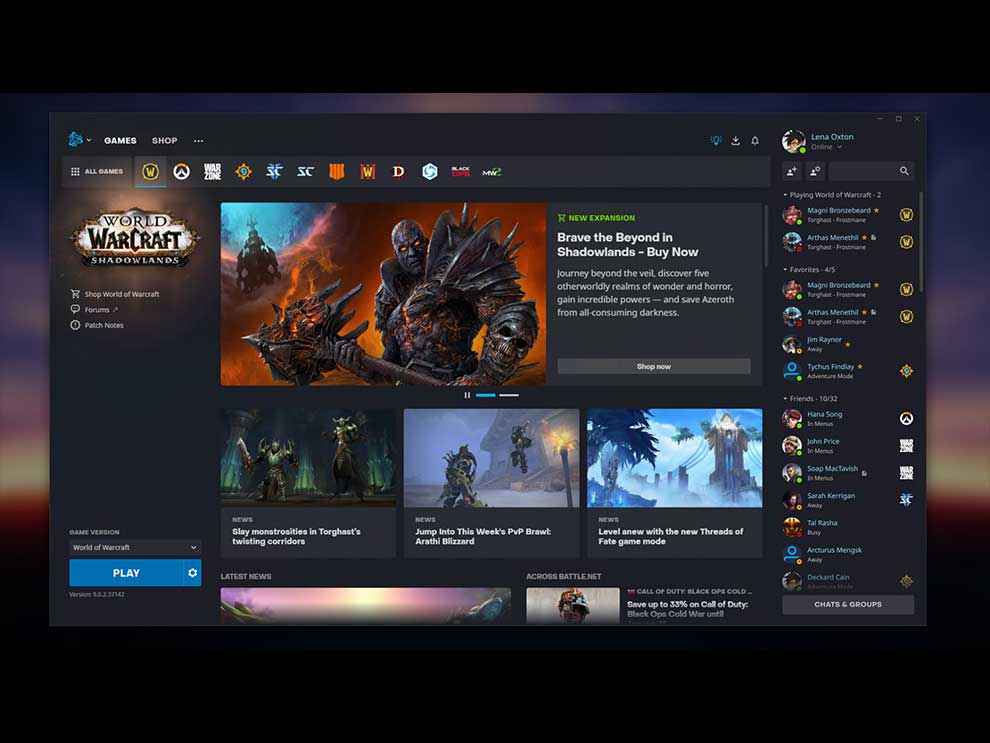Open the three-dots more menu in header
Screen dimensions: 990x743
tap(199, 141)
